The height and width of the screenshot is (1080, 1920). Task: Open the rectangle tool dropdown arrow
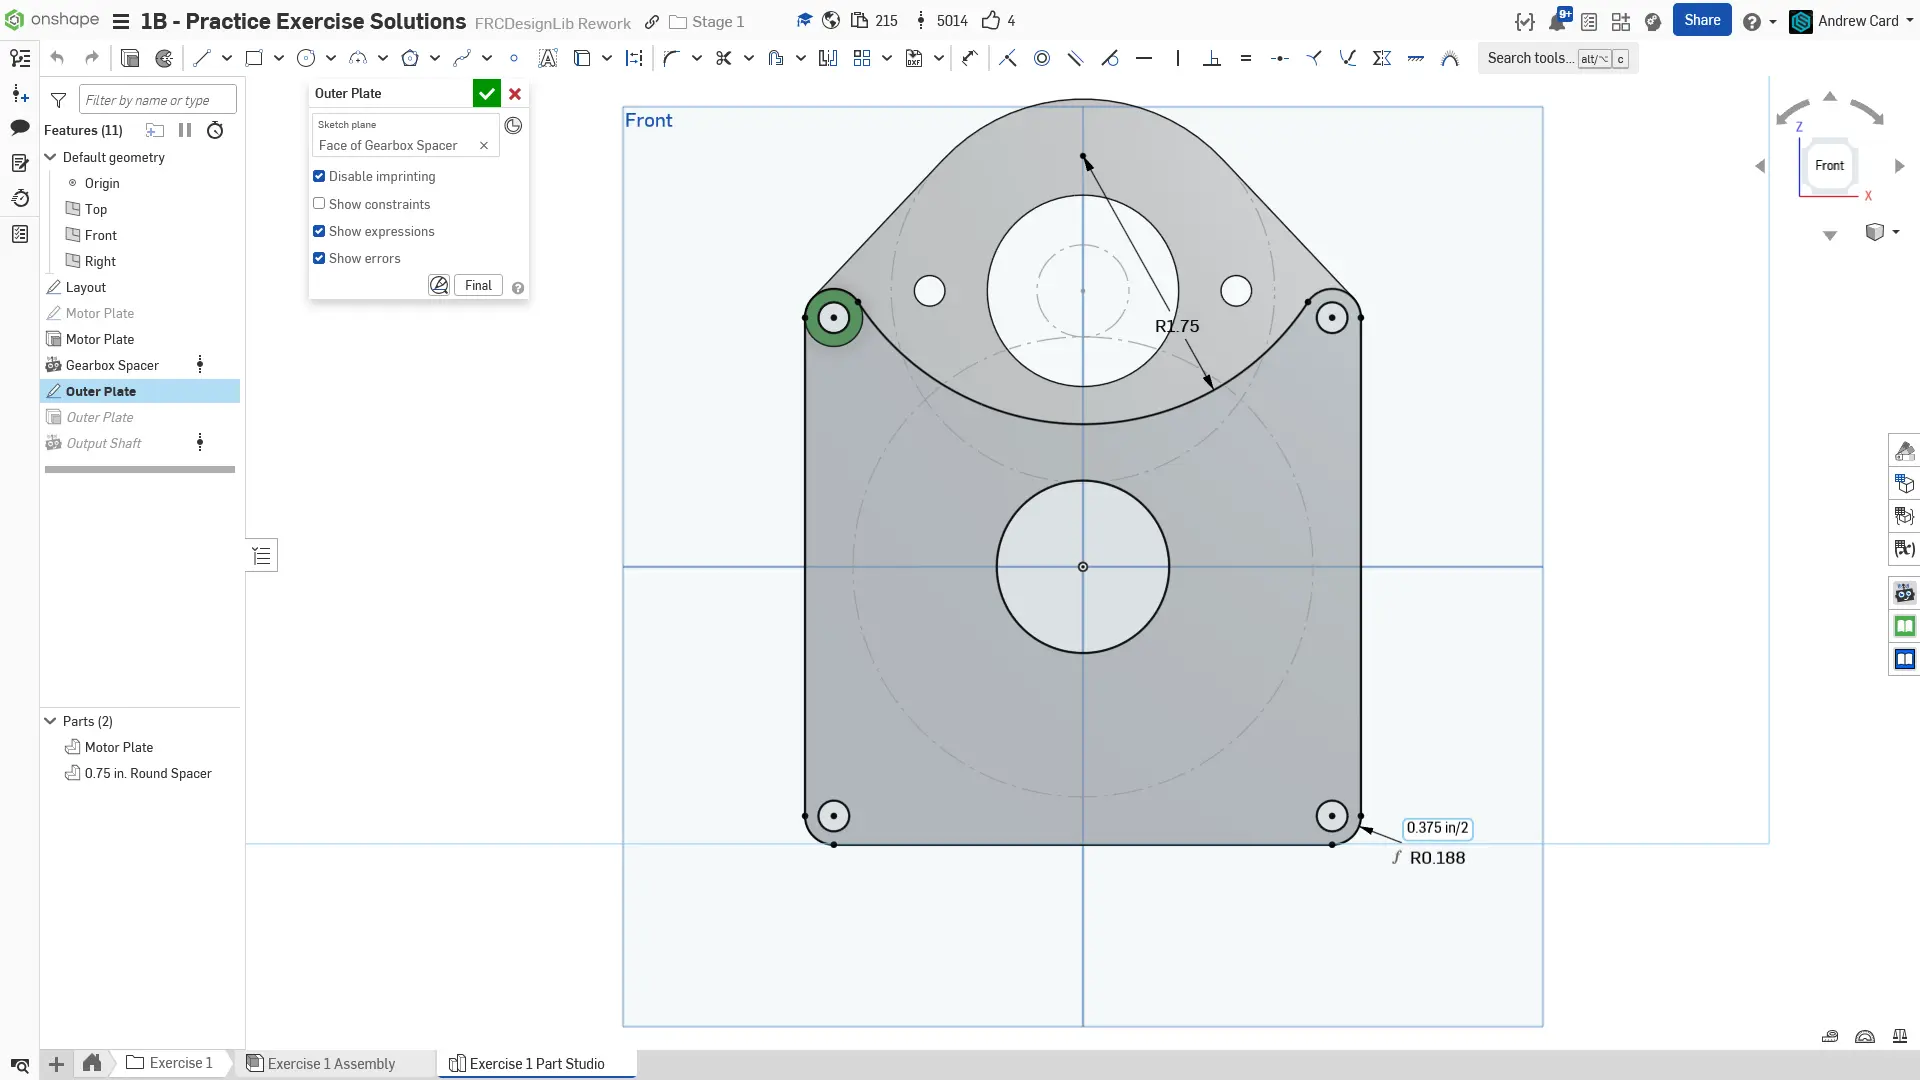tap(278, 58)
